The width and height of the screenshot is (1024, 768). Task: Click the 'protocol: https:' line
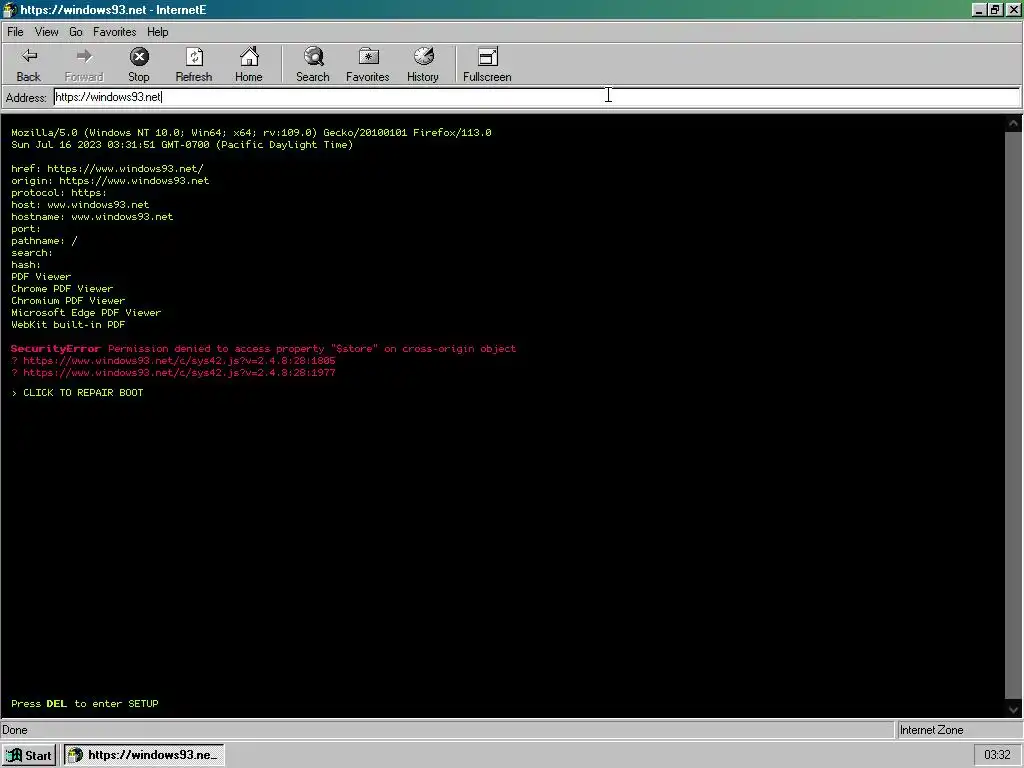pyautogui.click(x=59, y=193)
